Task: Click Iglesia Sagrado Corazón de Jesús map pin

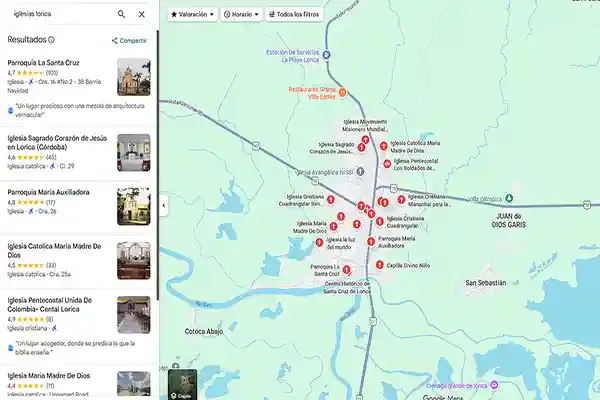Action: coord(361,147)
